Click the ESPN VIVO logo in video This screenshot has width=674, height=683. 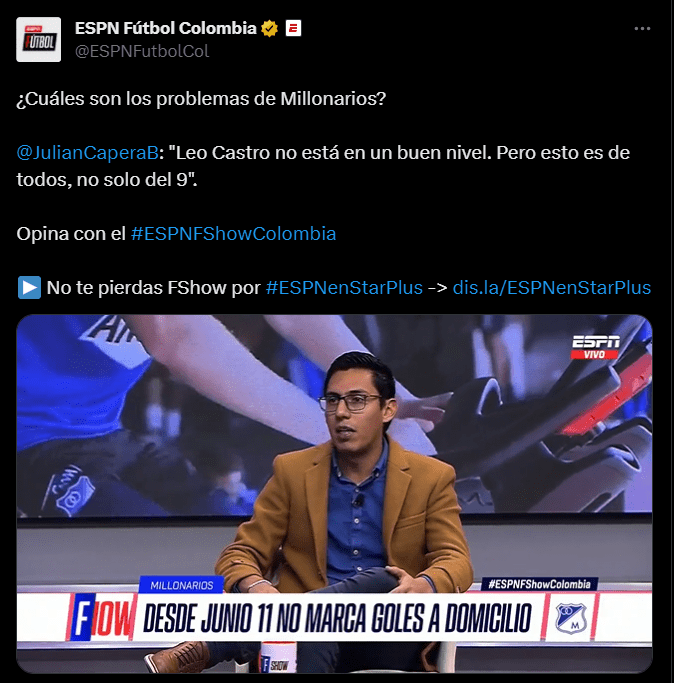pyautogui.click(x=595, y=347)
